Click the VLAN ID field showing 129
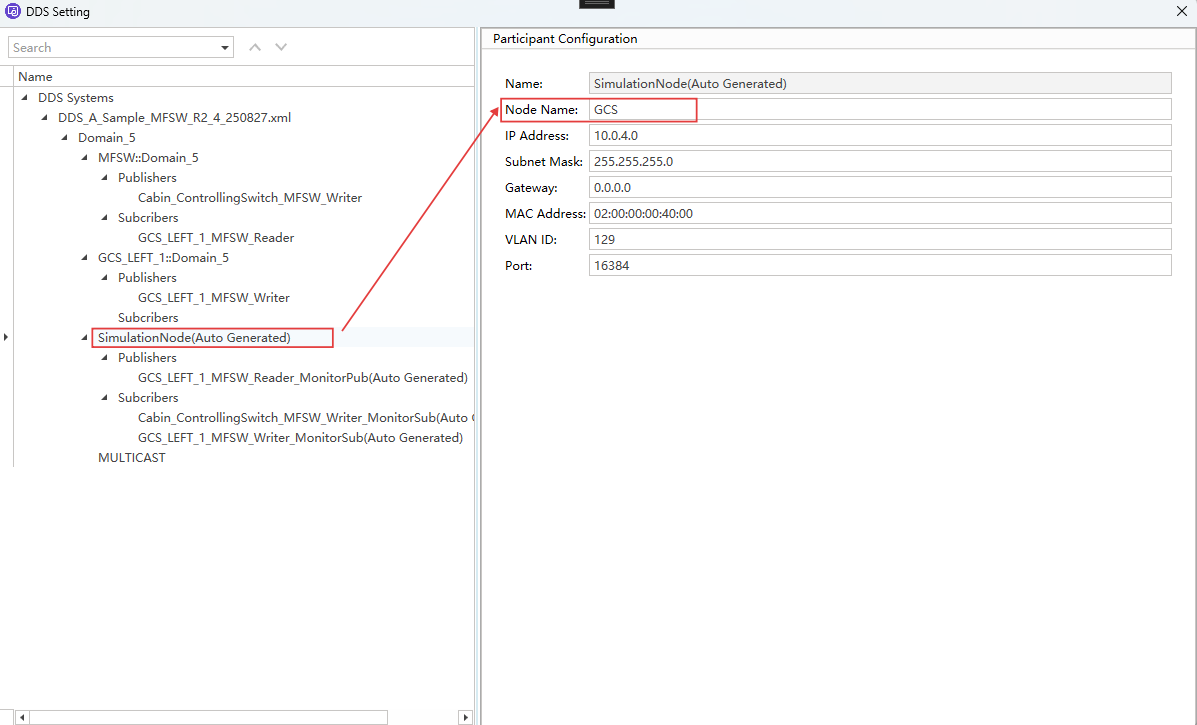Image resolution: width=1197 pixels, height=725 pixels. pyautogui.click(x=879, y=239)
